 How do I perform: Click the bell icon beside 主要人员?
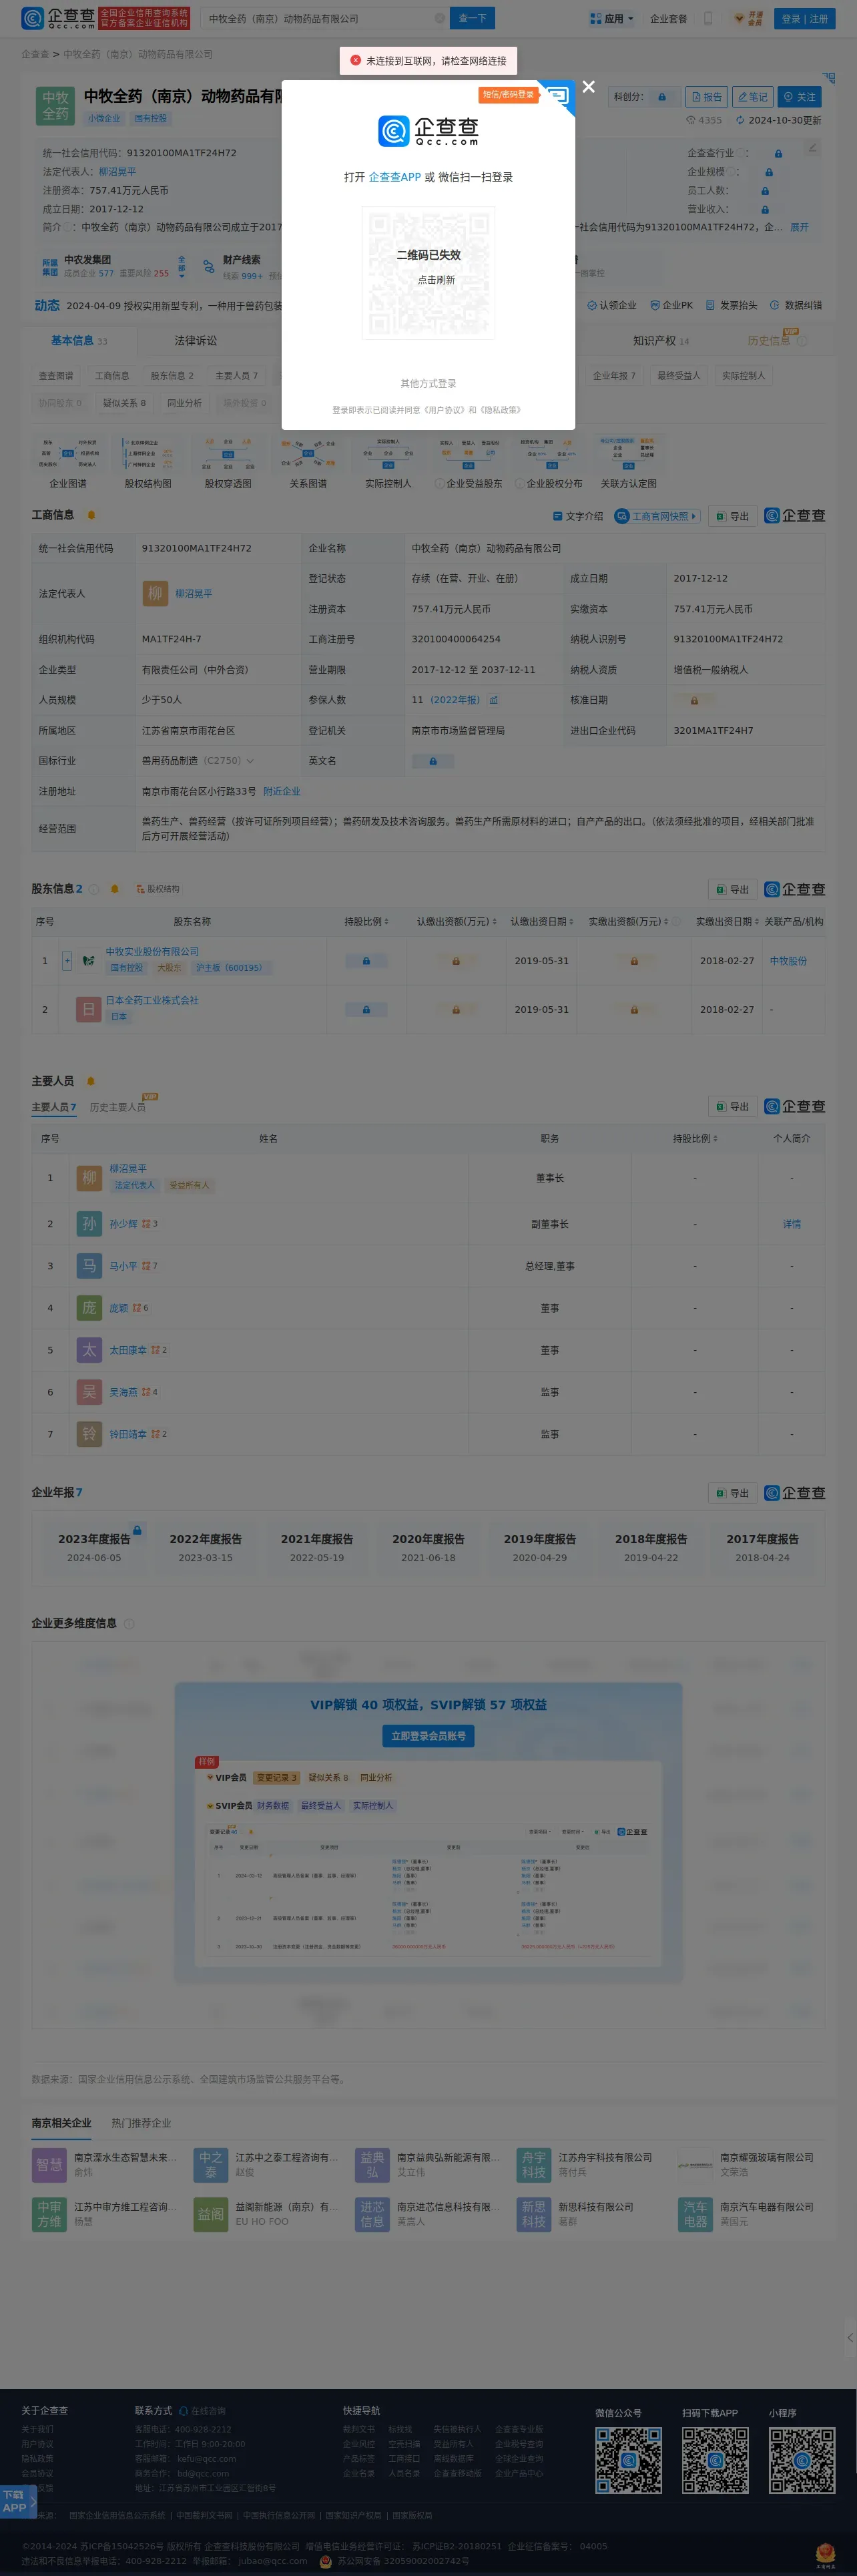[90, 1081]
